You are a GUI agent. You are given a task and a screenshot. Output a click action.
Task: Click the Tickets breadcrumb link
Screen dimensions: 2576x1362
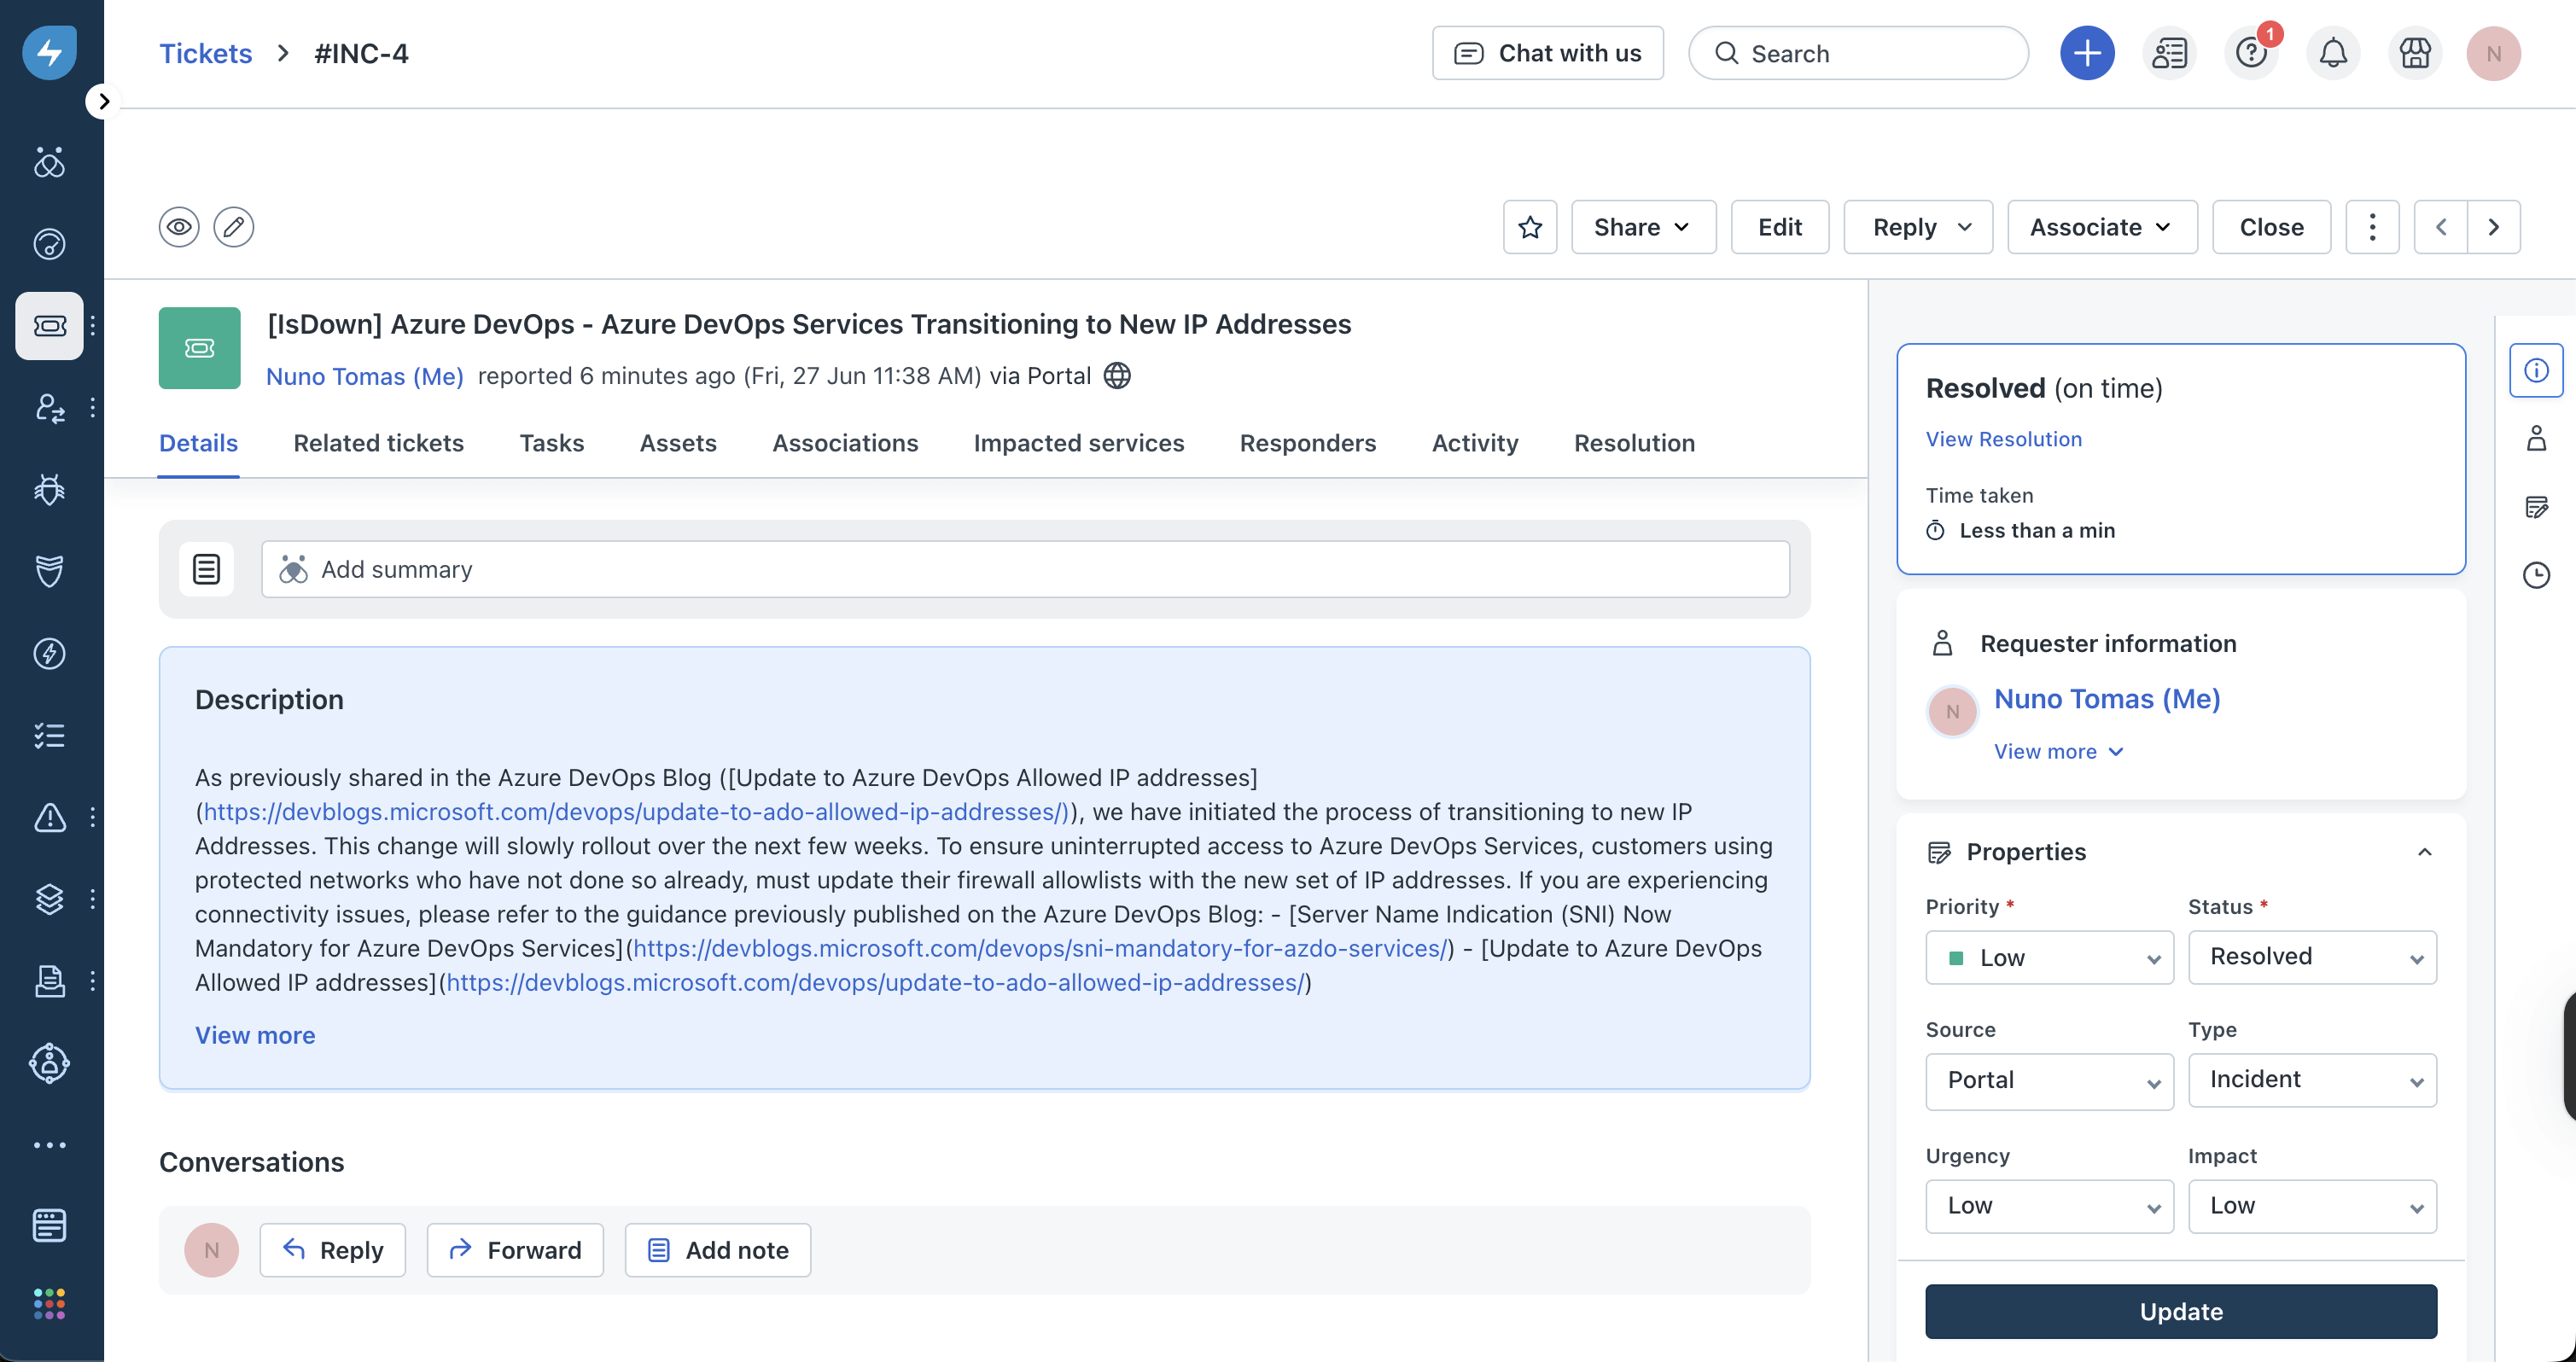[206, 53]
